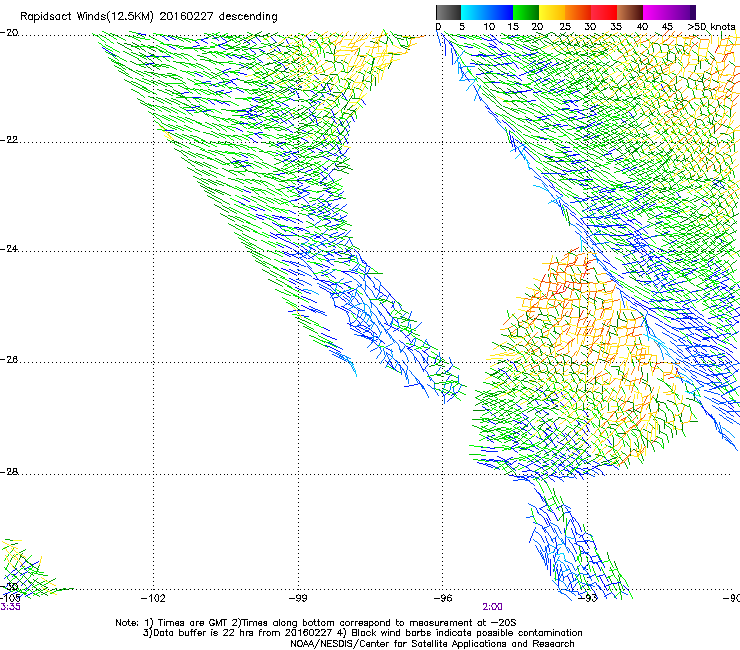
Task: Click the yellow 20-25 knots legend segment
Action: [552, 12]
